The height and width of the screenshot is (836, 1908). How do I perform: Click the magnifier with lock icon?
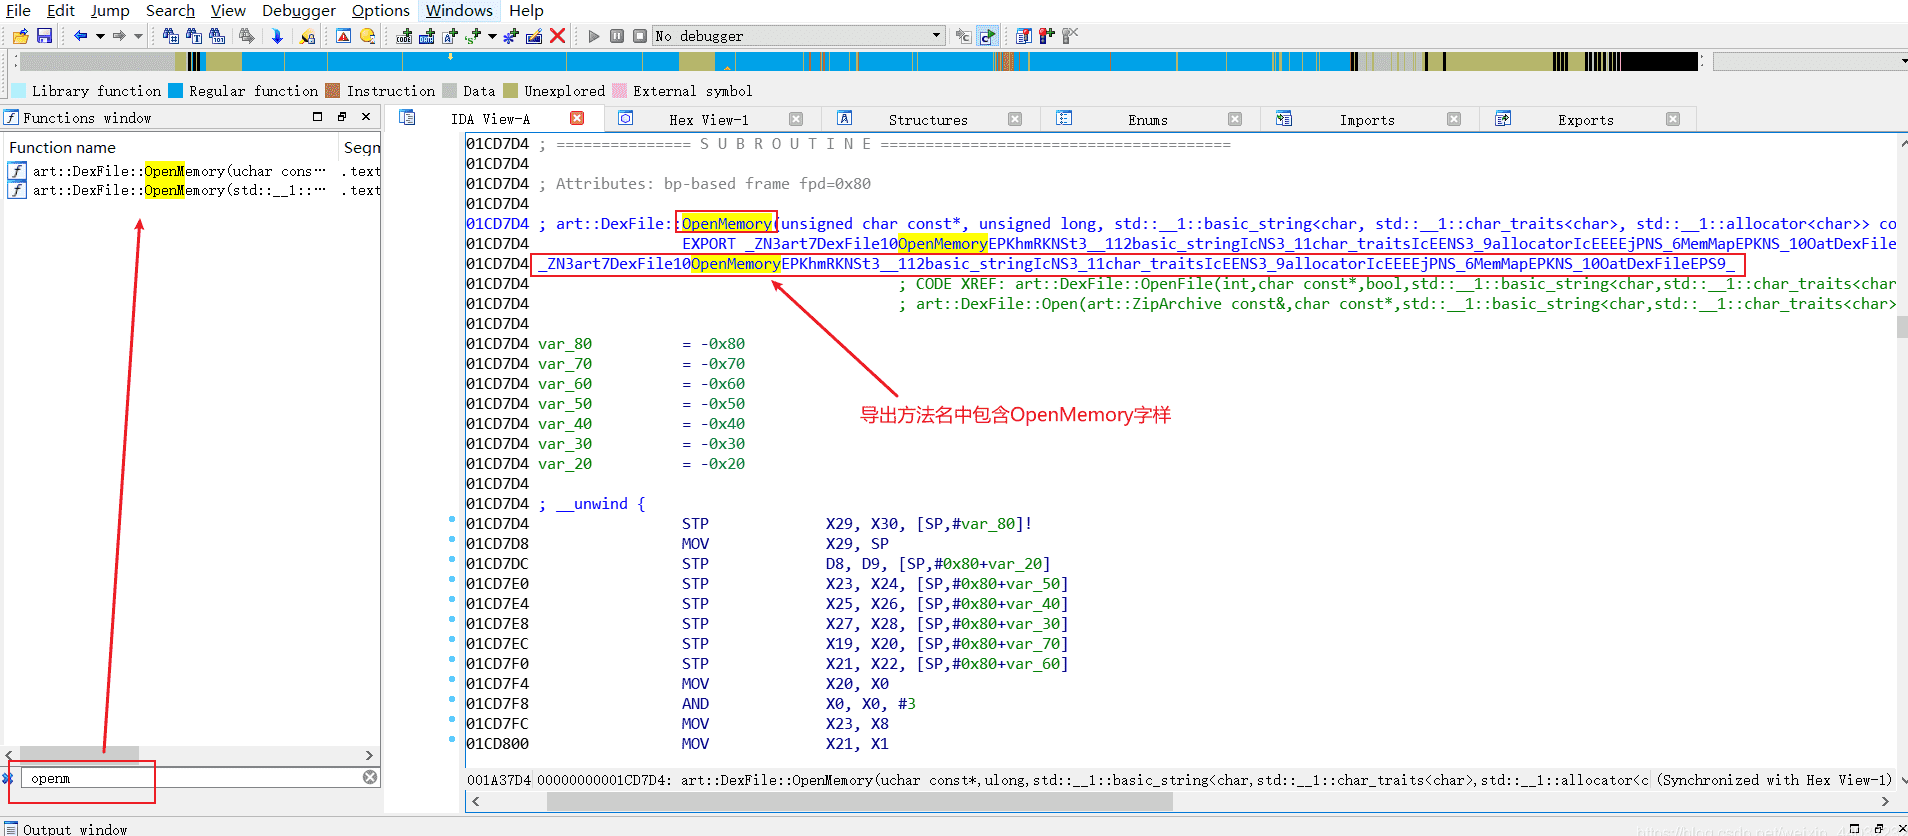(307, 36)
